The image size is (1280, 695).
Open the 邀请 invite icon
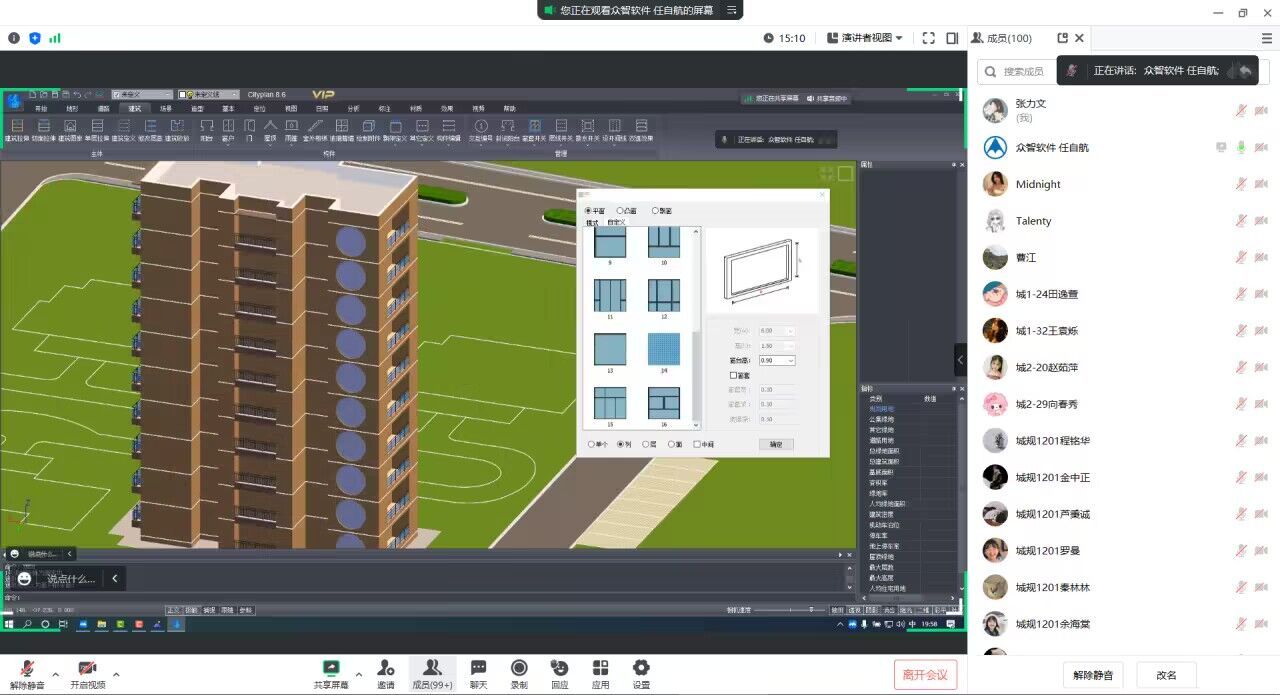point(386,668)
